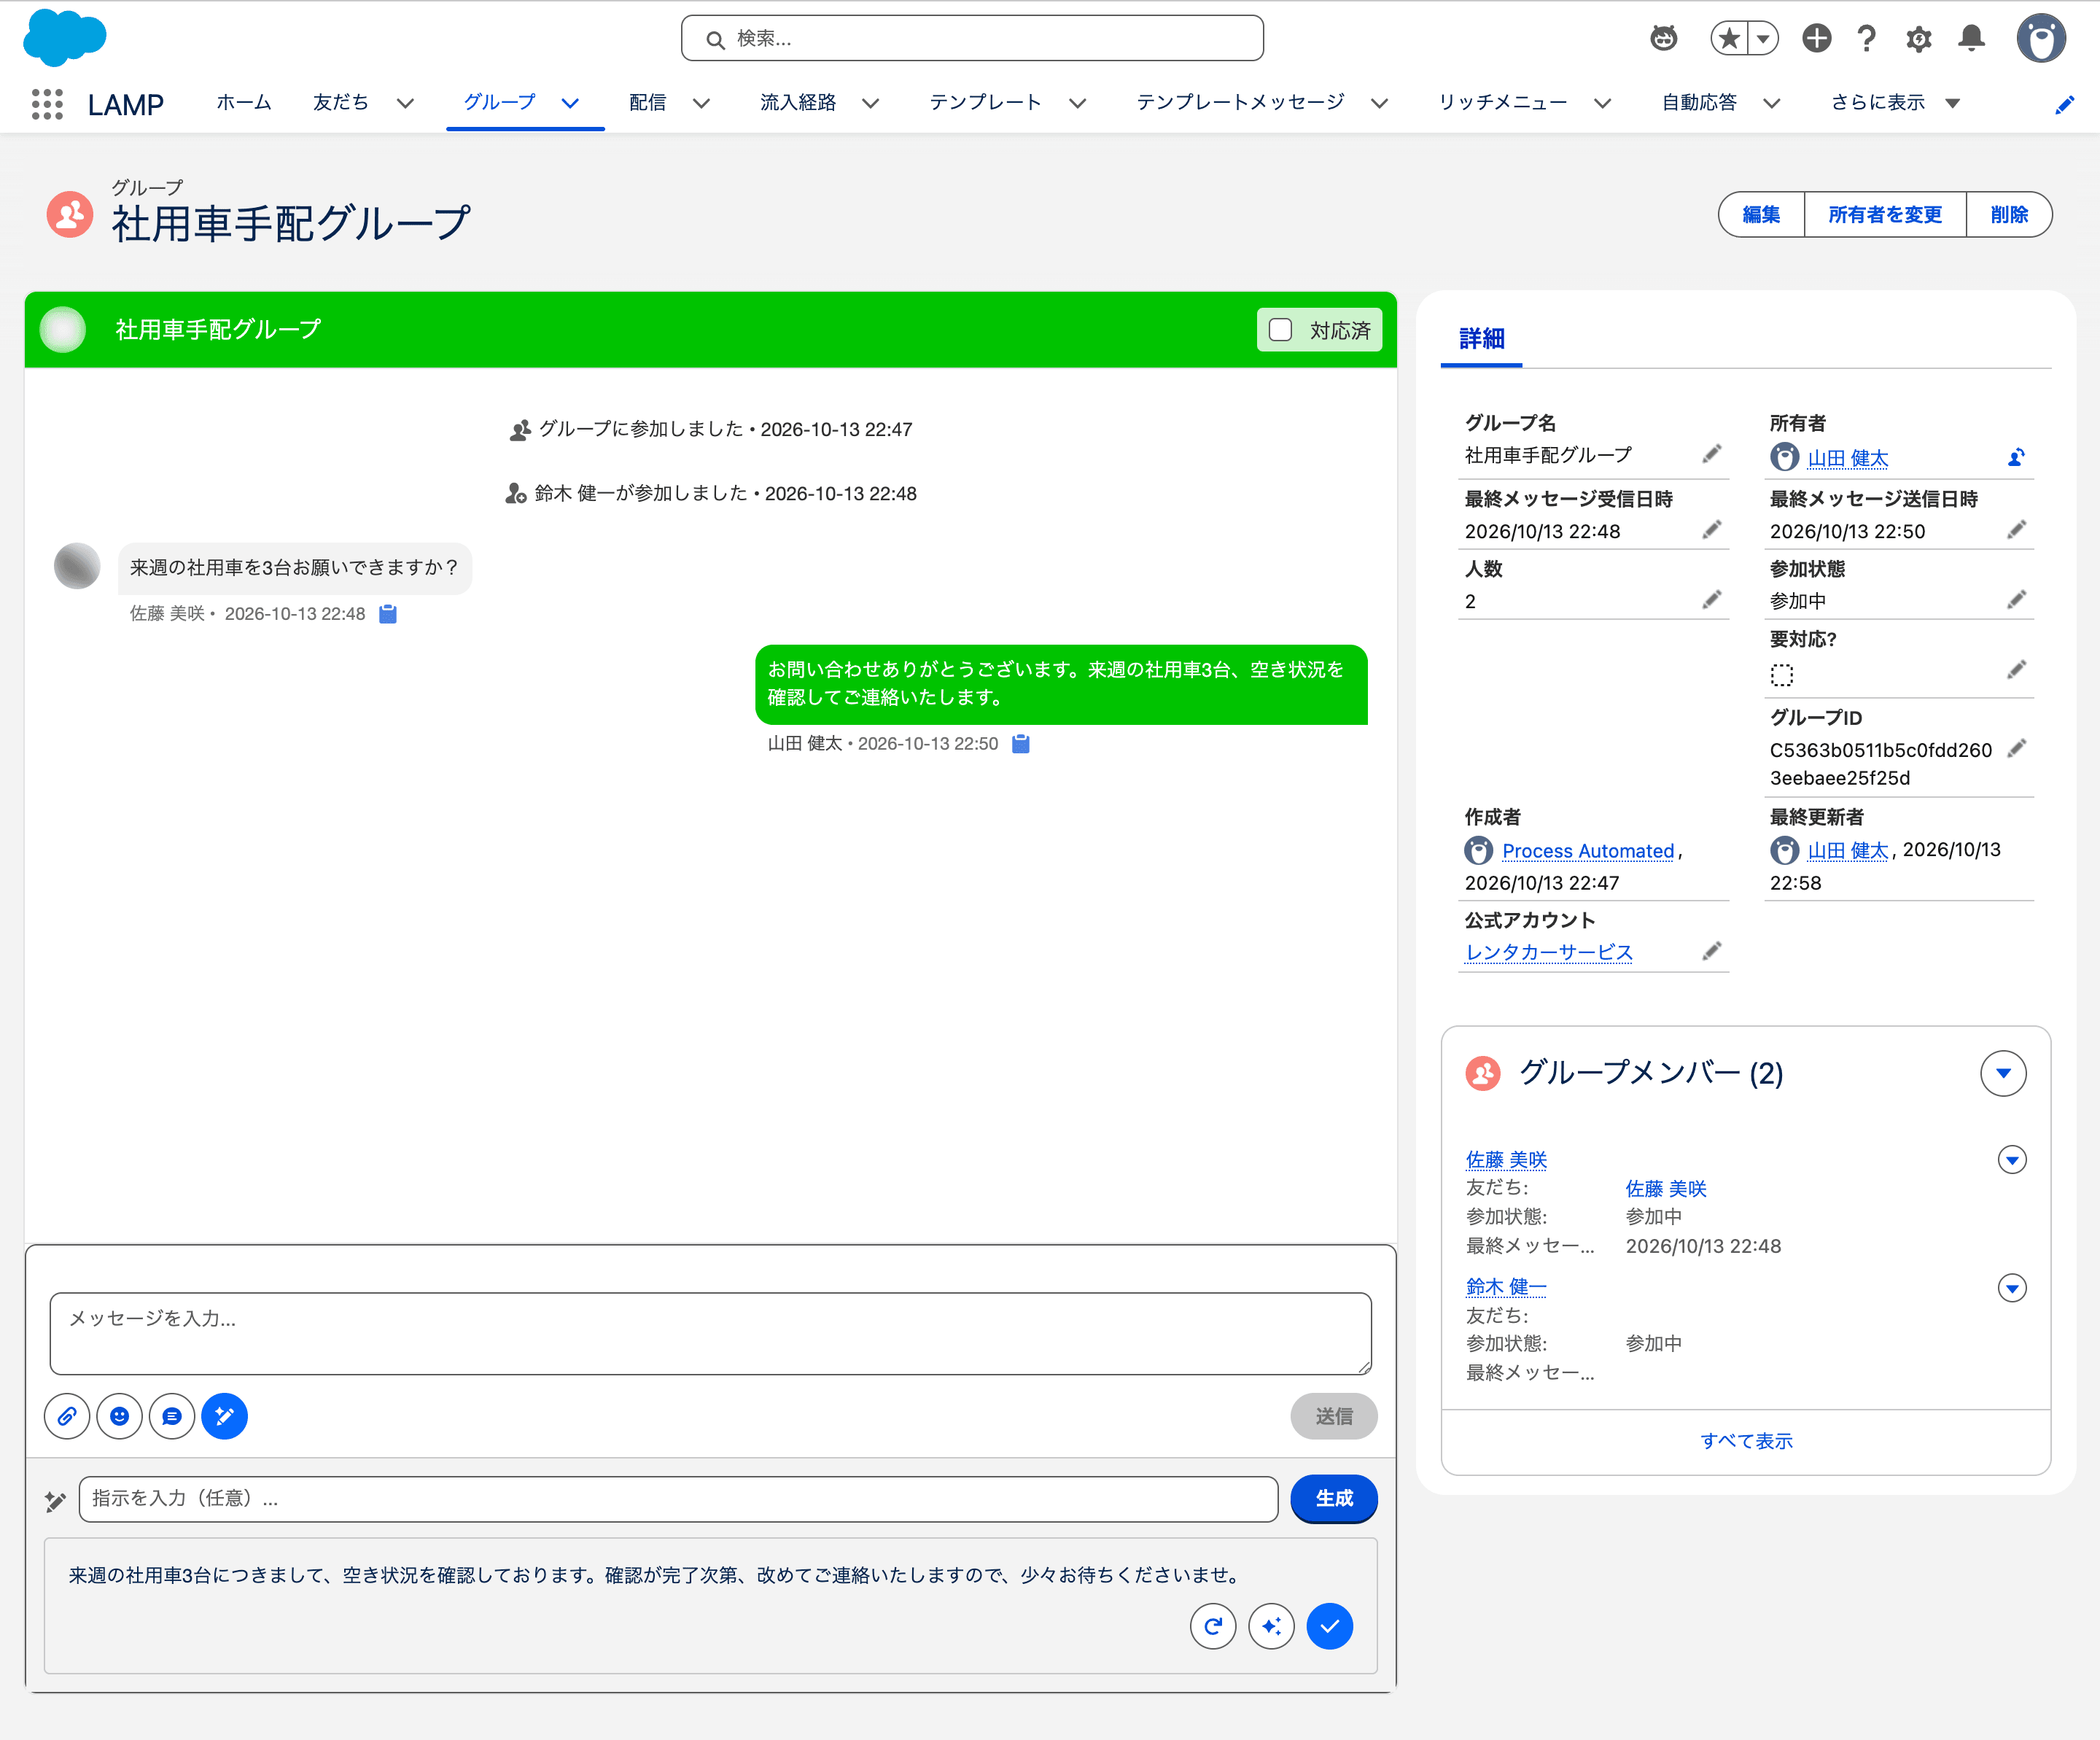Image resolution: width=2100 pixels, height=1740 pixels.
Task: Open the テンプレート tab
Action: tap(985, 103)
